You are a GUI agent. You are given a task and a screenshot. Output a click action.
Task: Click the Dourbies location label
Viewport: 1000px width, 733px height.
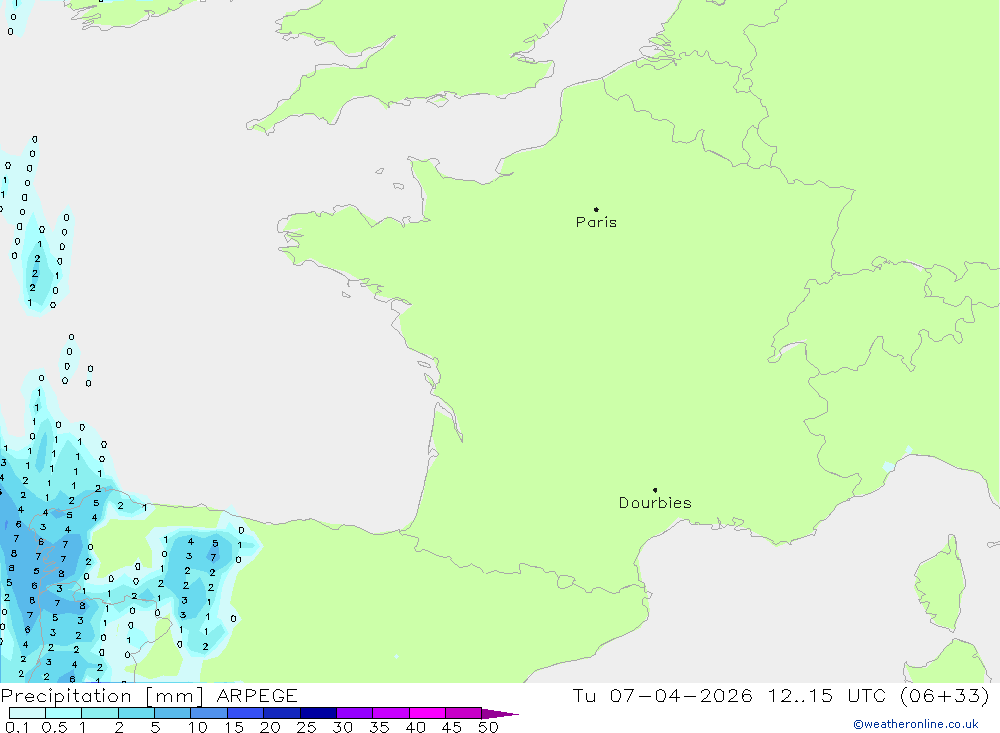point(655,503)
